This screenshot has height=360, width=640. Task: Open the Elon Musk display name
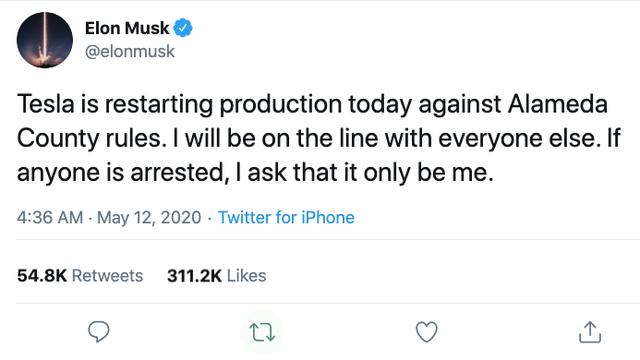point(127,28)
